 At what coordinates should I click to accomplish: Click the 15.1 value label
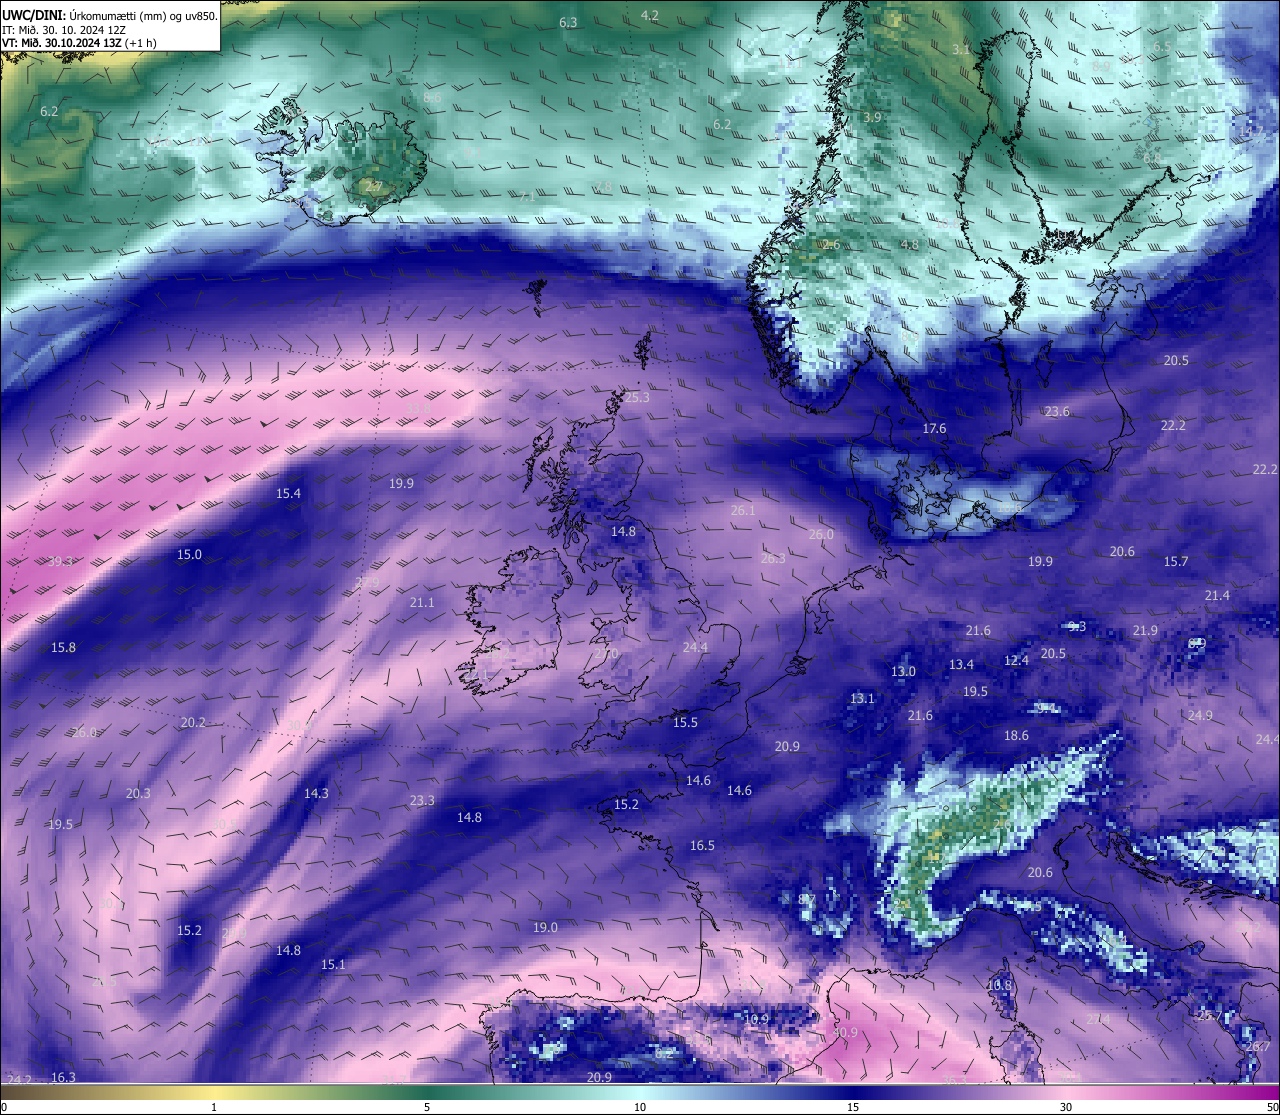click(x=333, y=964)
